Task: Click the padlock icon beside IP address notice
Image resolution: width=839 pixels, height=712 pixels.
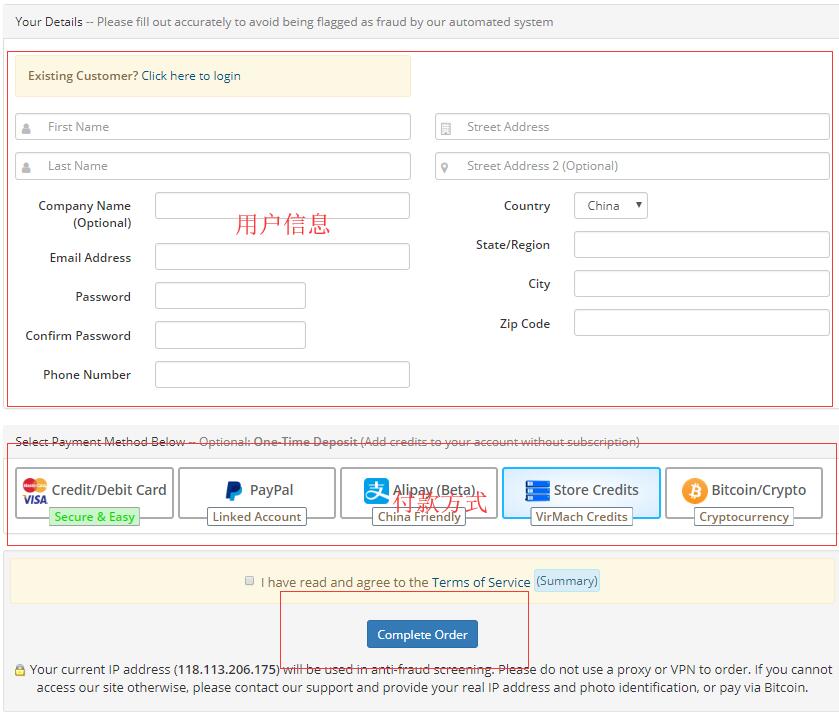Action: (20, 670)
